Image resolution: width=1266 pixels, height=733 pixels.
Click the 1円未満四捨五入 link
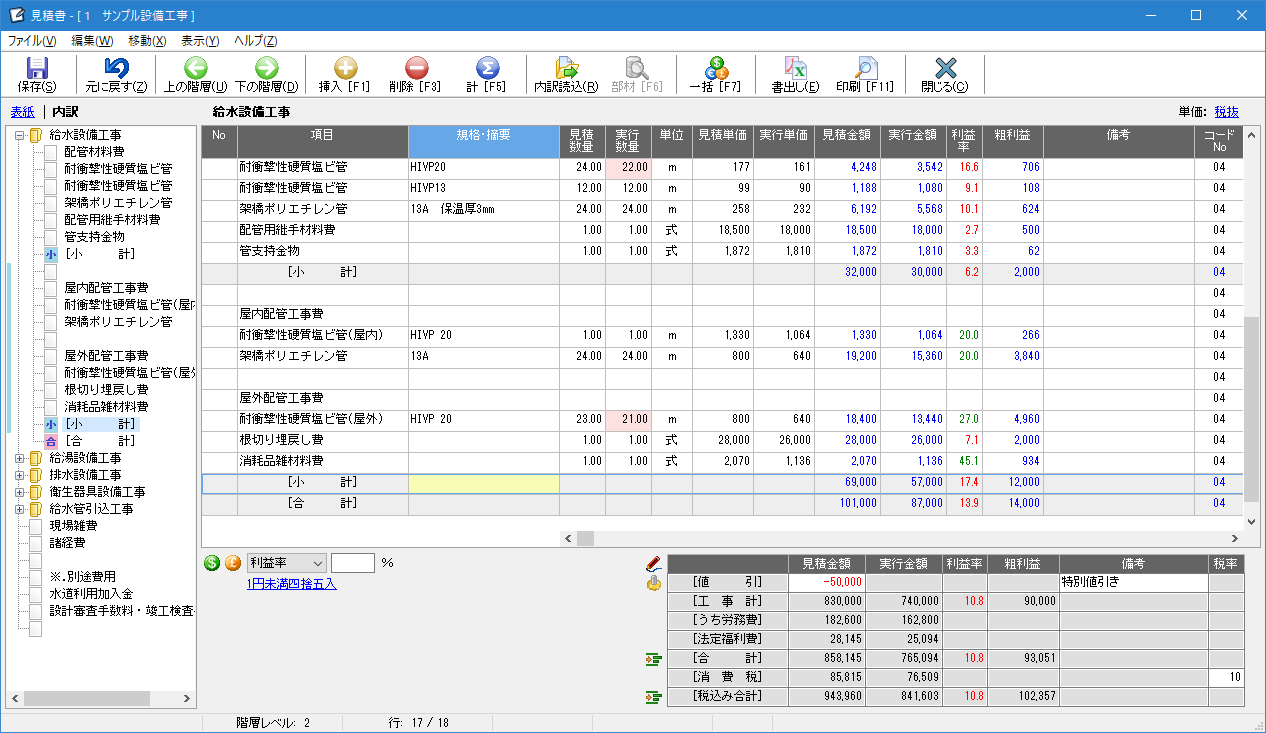(291, 583)
